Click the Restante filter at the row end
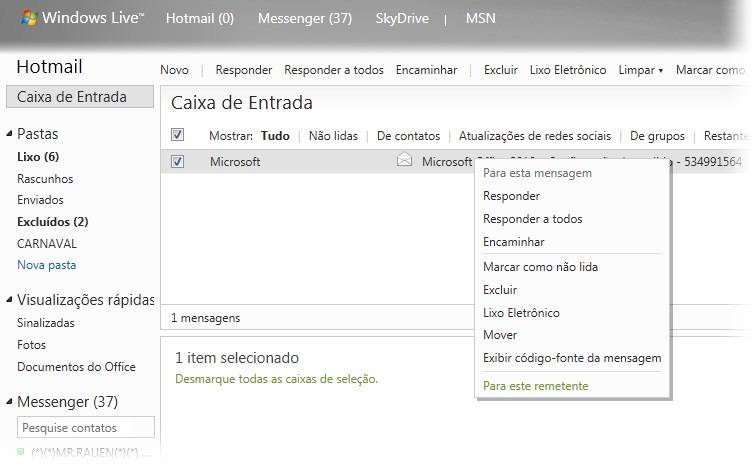Image resolution: width=755 pixels, height=467 pixels. click(x=726, y=136)
